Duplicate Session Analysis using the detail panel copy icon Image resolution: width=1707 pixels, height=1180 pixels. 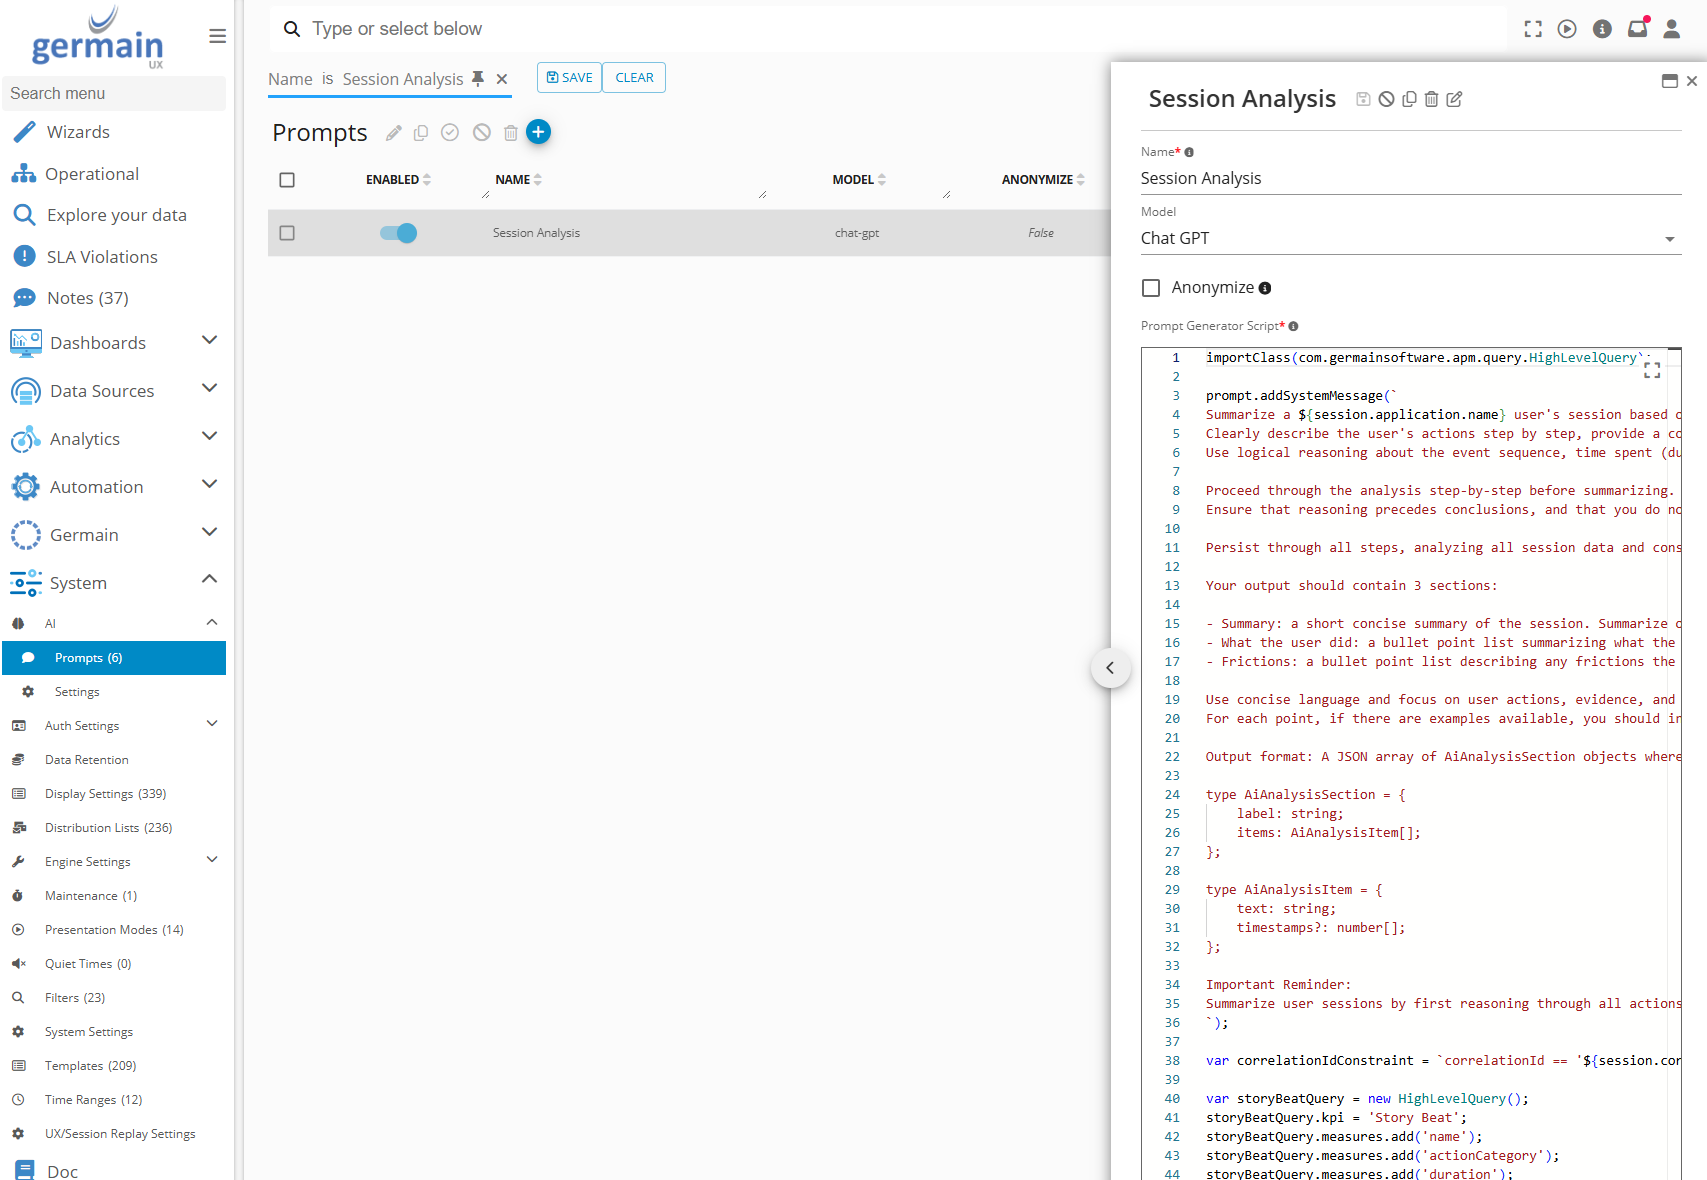[1409, 99]
